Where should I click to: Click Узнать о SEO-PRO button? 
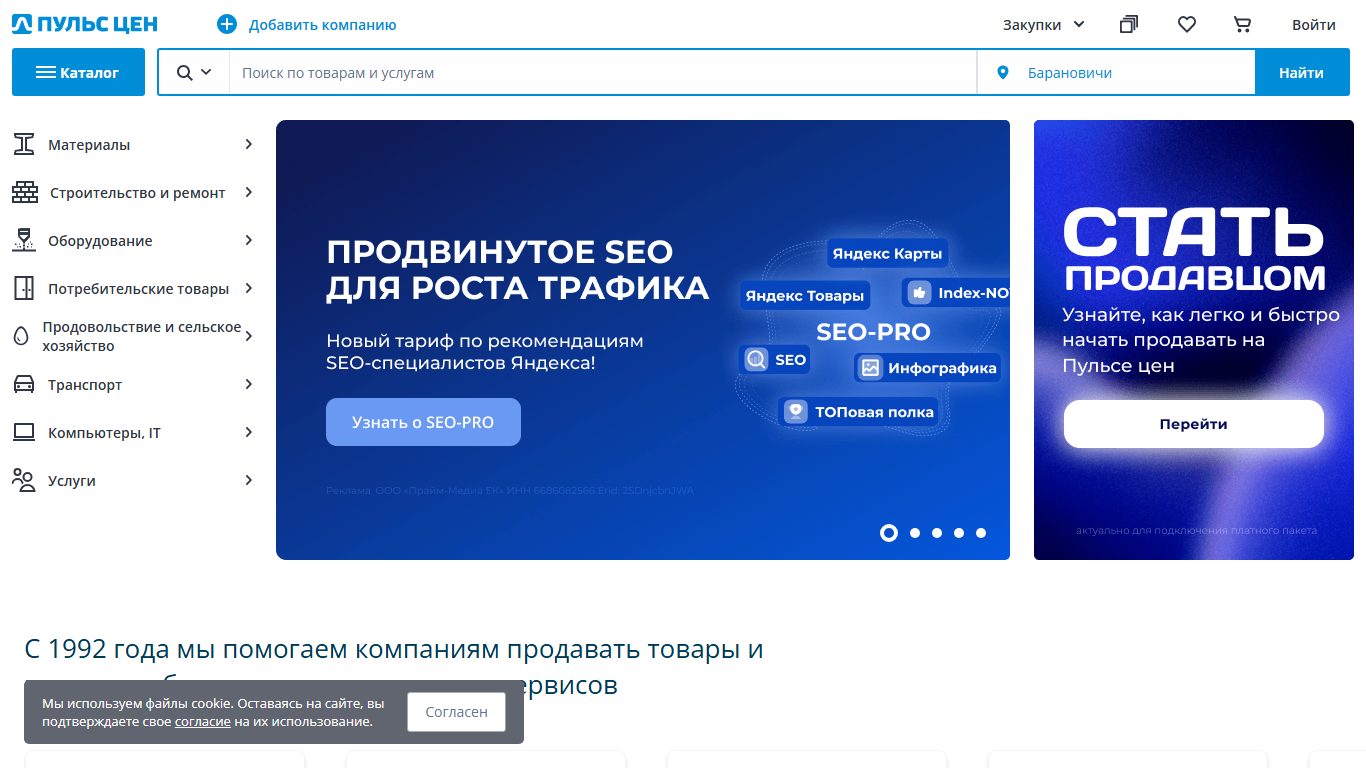[x=423, y=422]
